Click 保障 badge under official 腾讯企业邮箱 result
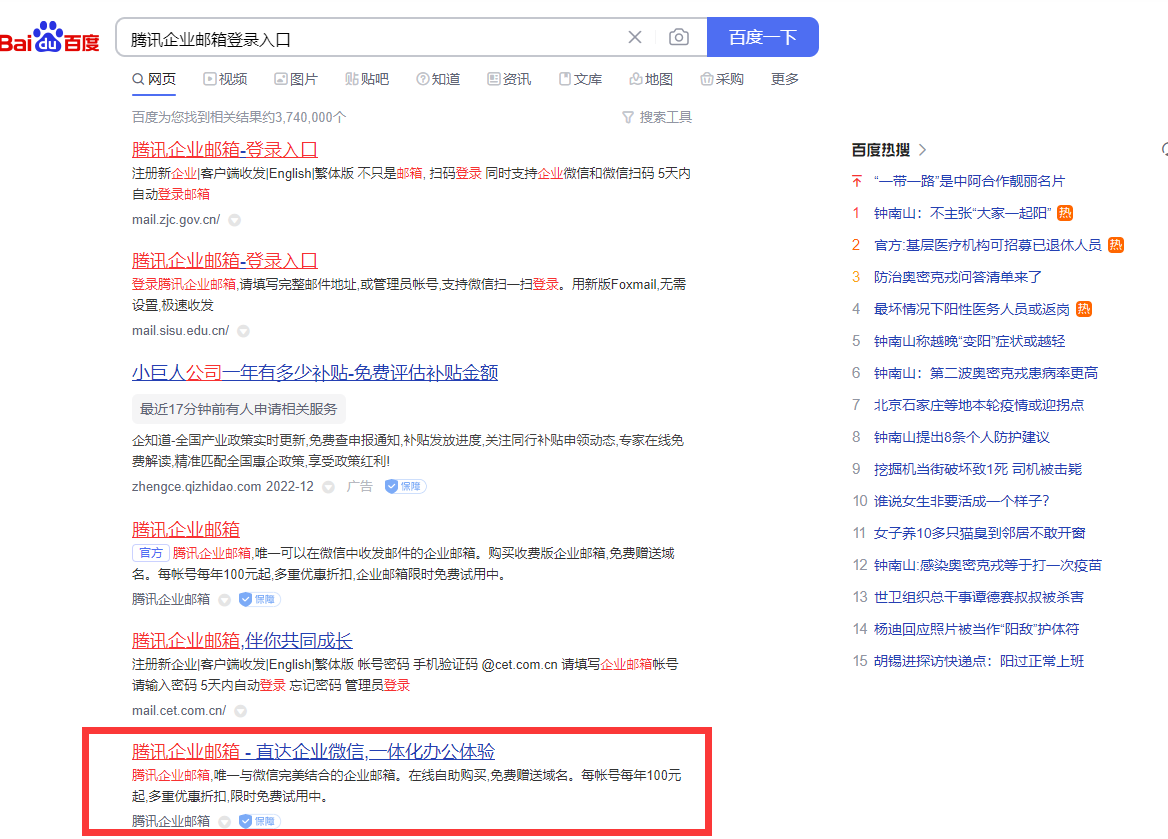 pyautogui.click(x=259, y=599)
